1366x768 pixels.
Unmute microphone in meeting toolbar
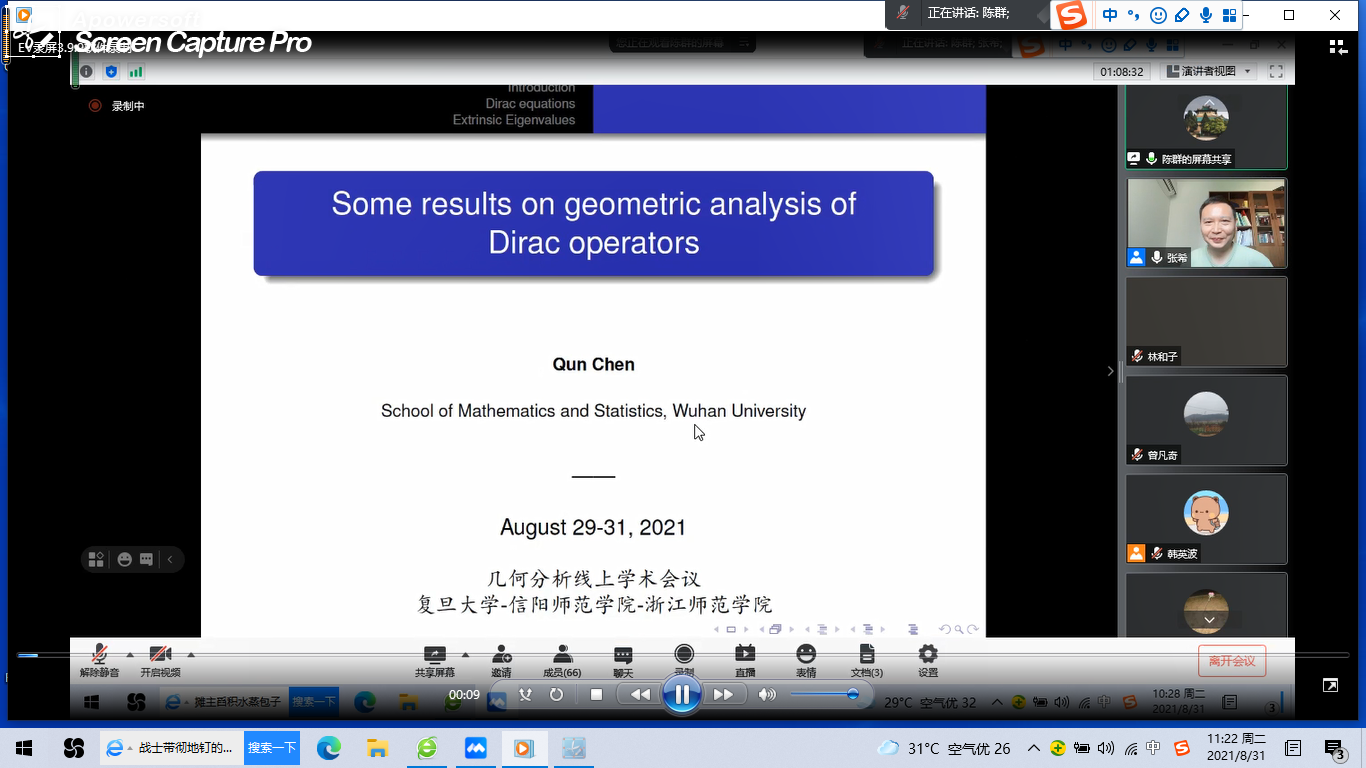tap(99, 660)
